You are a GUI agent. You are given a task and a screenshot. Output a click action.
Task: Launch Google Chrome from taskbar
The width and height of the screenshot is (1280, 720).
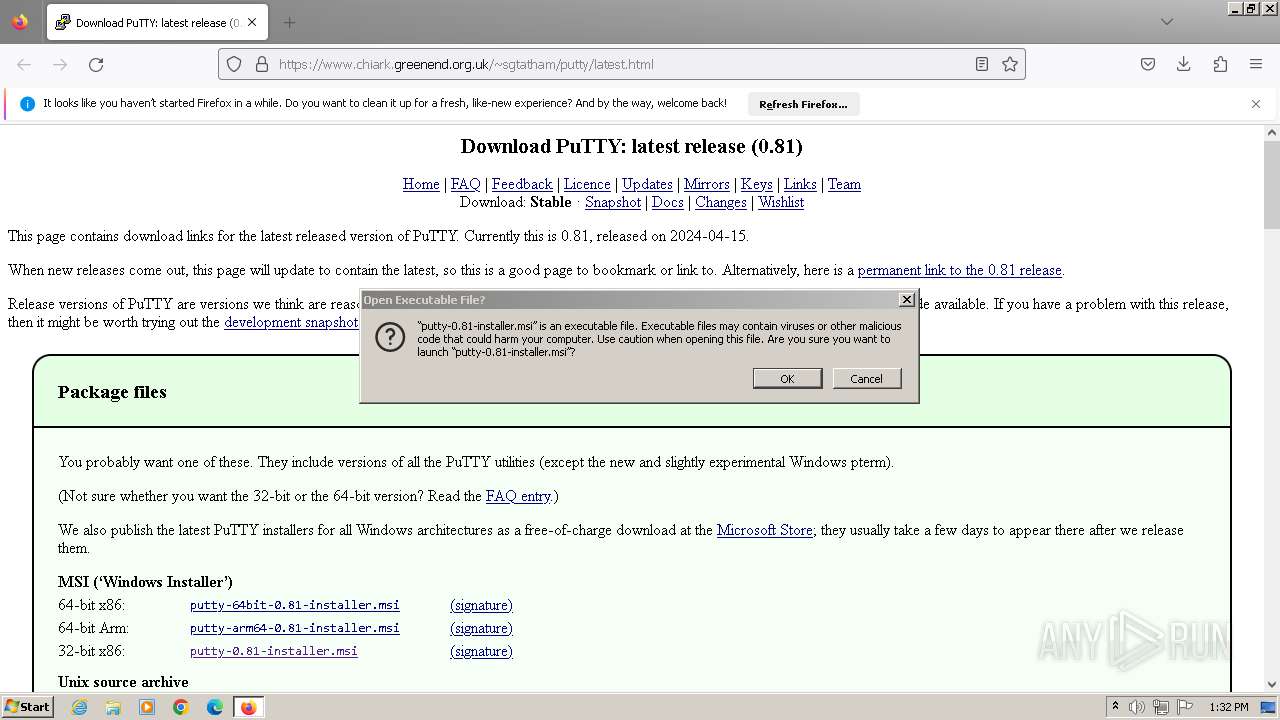(x=181, y=707)
